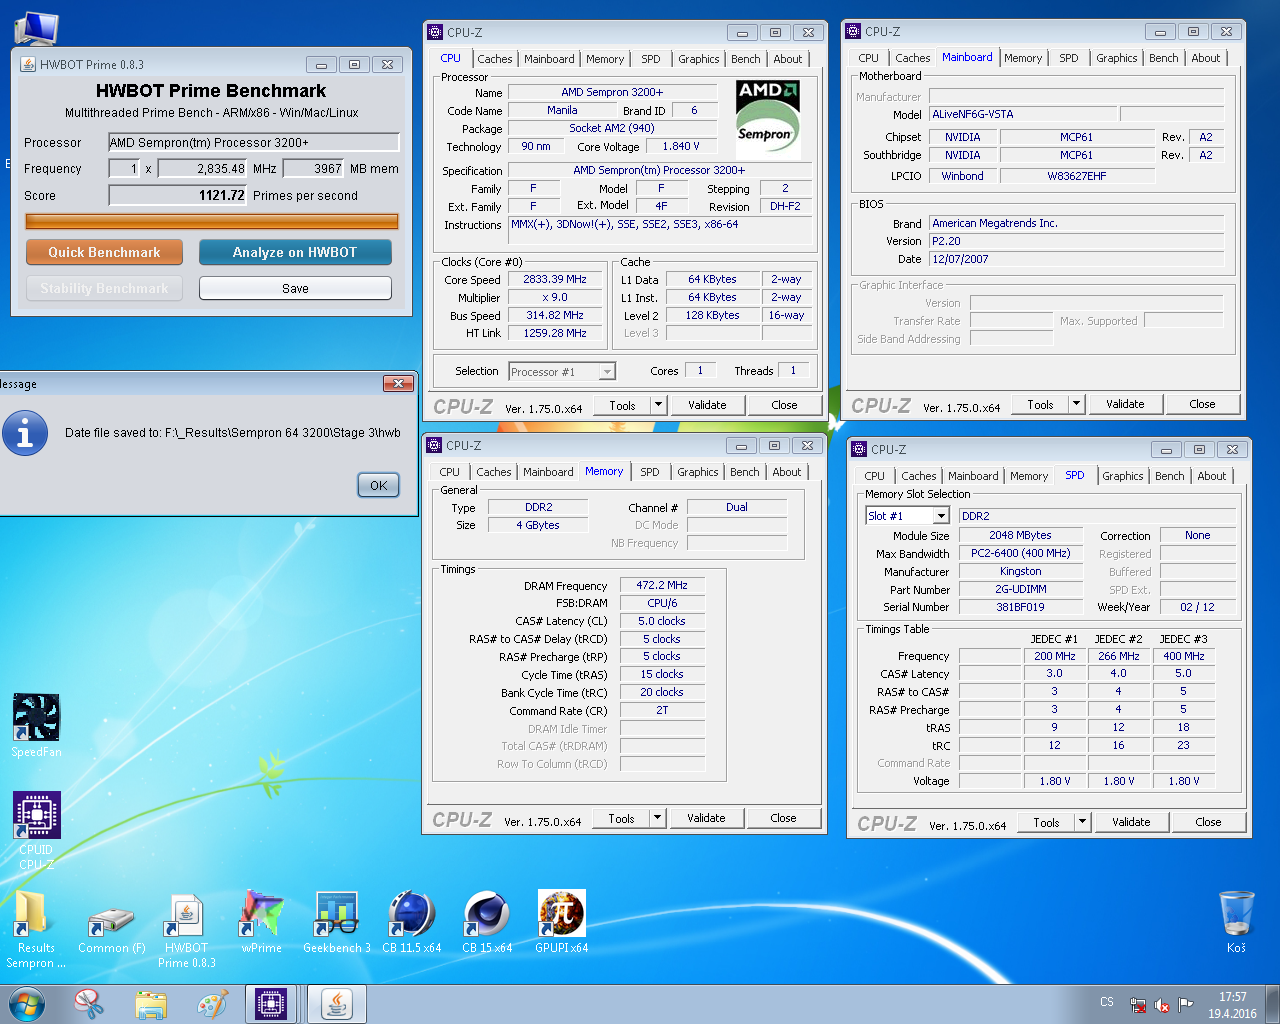Open Snipping Tool from taskbar
Image resolution: width=1280 pixels, height=1024 pixels.
tap(89, 1004)
